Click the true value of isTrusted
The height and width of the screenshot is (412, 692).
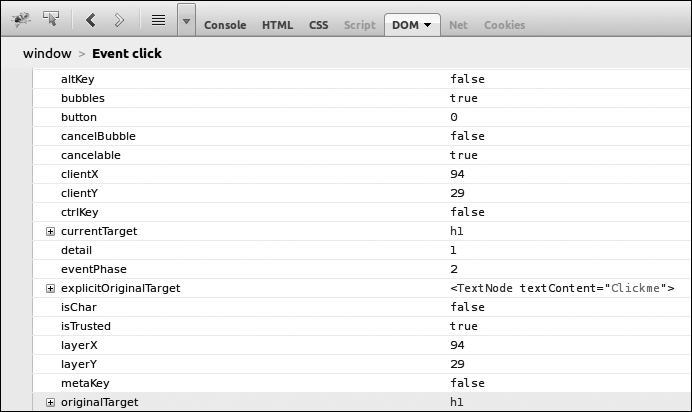(x=464, y=326)
